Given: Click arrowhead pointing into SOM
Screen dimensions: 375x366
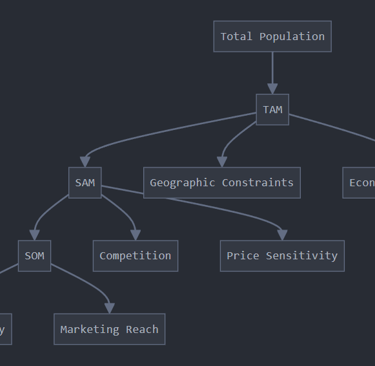Looking at the screenshot, I should tap(34, 235).
